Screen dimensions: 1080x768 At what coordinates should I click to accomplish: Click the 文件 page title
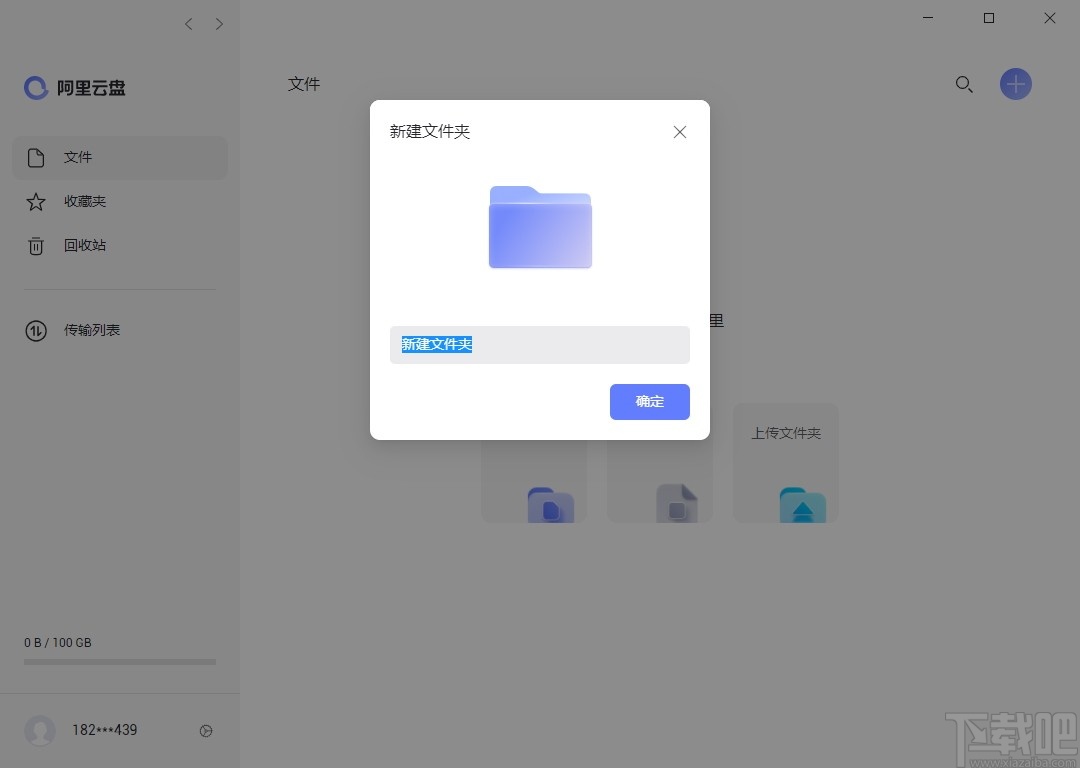(304, 84)
